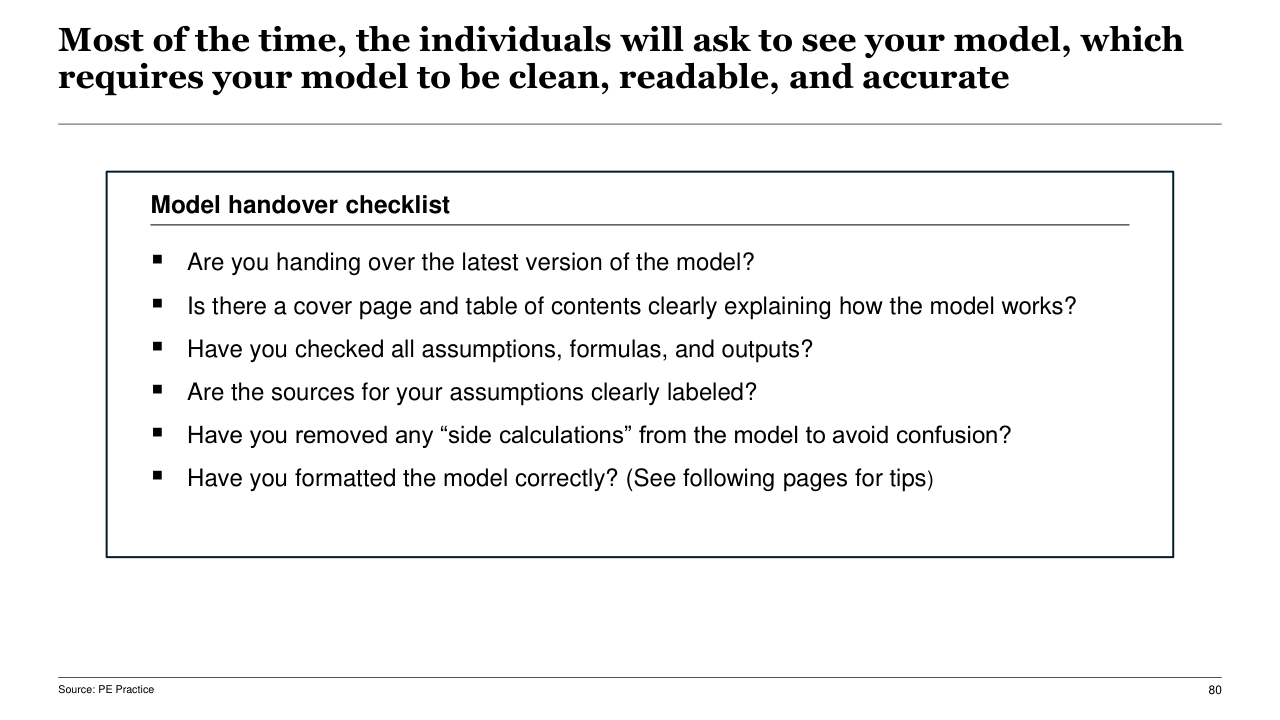Click bullet marker before "Are the sources"
This screenshot has height=720, width=1280.
point(158,391)
